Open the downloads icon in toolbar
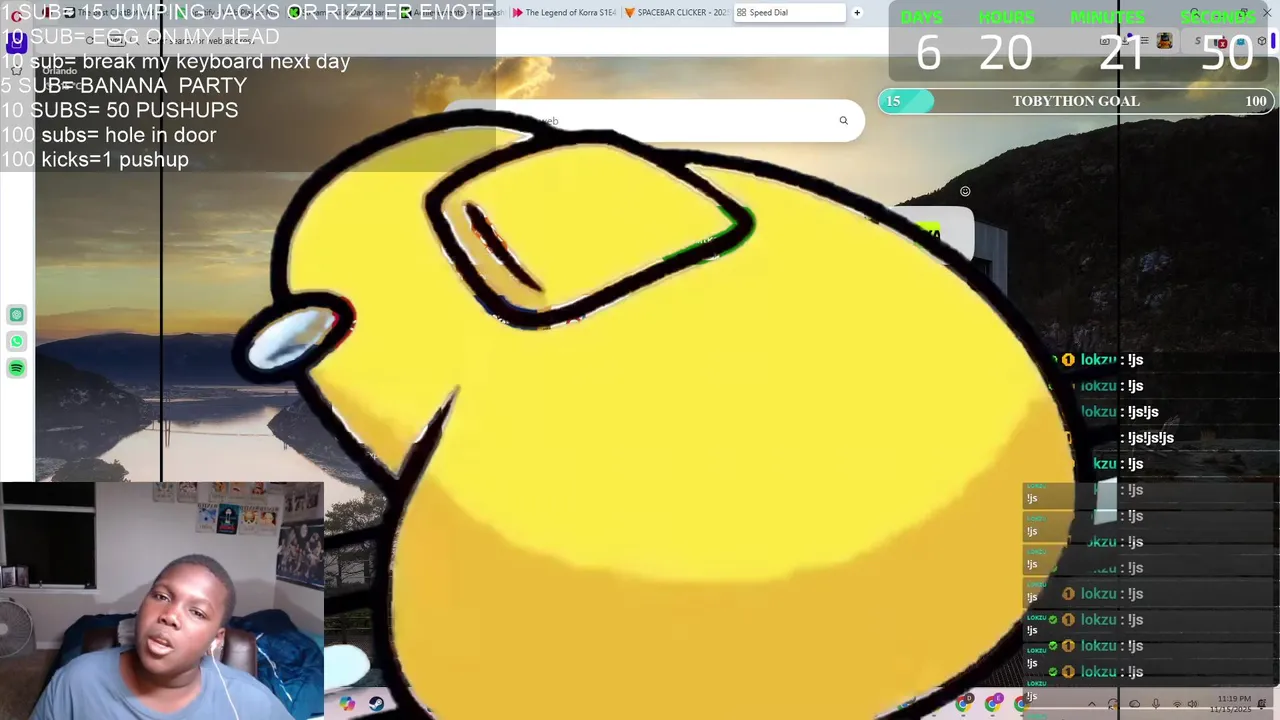Viewport: 1280px width, 720px height. point(1125,41)
